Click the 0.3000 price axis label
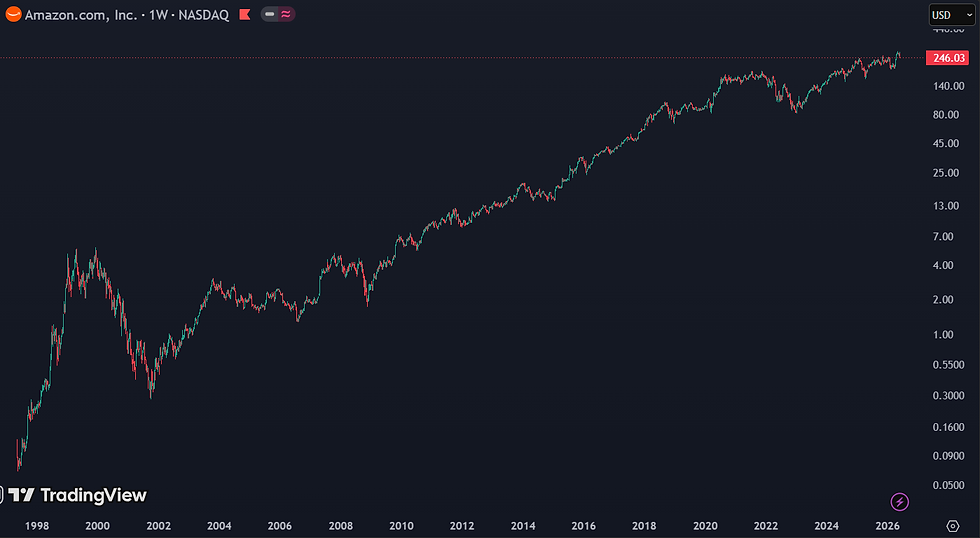 click(949, 396)
